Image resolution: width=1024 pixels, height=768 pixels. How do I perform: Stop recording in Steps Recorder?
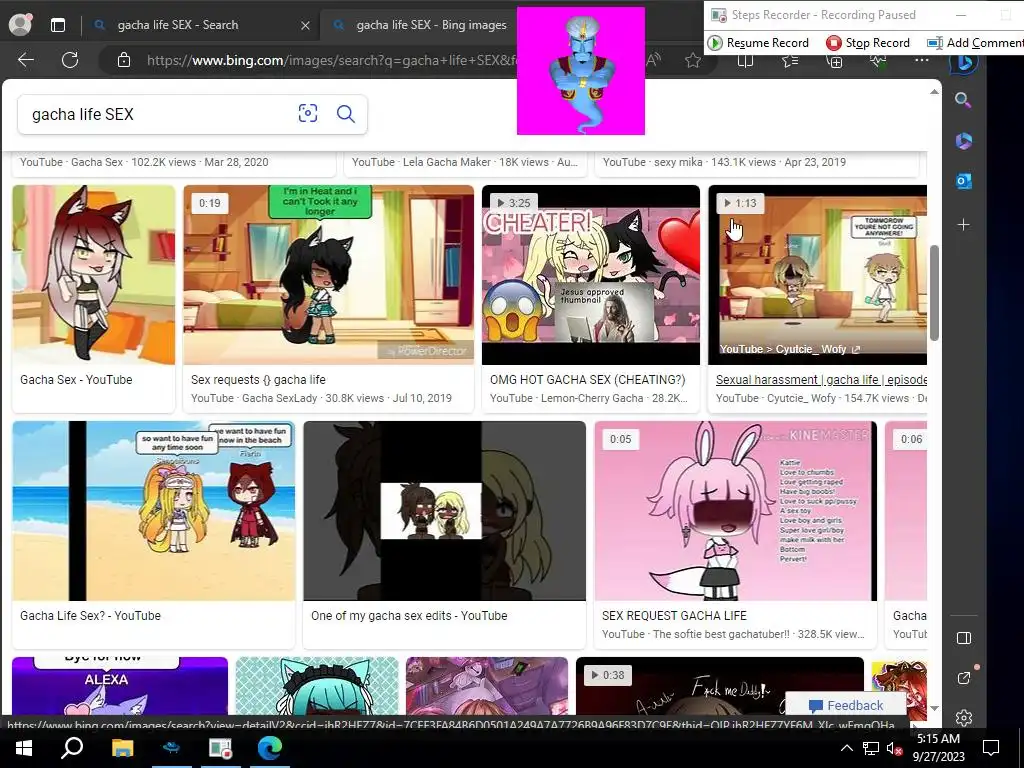pos(868,42)
